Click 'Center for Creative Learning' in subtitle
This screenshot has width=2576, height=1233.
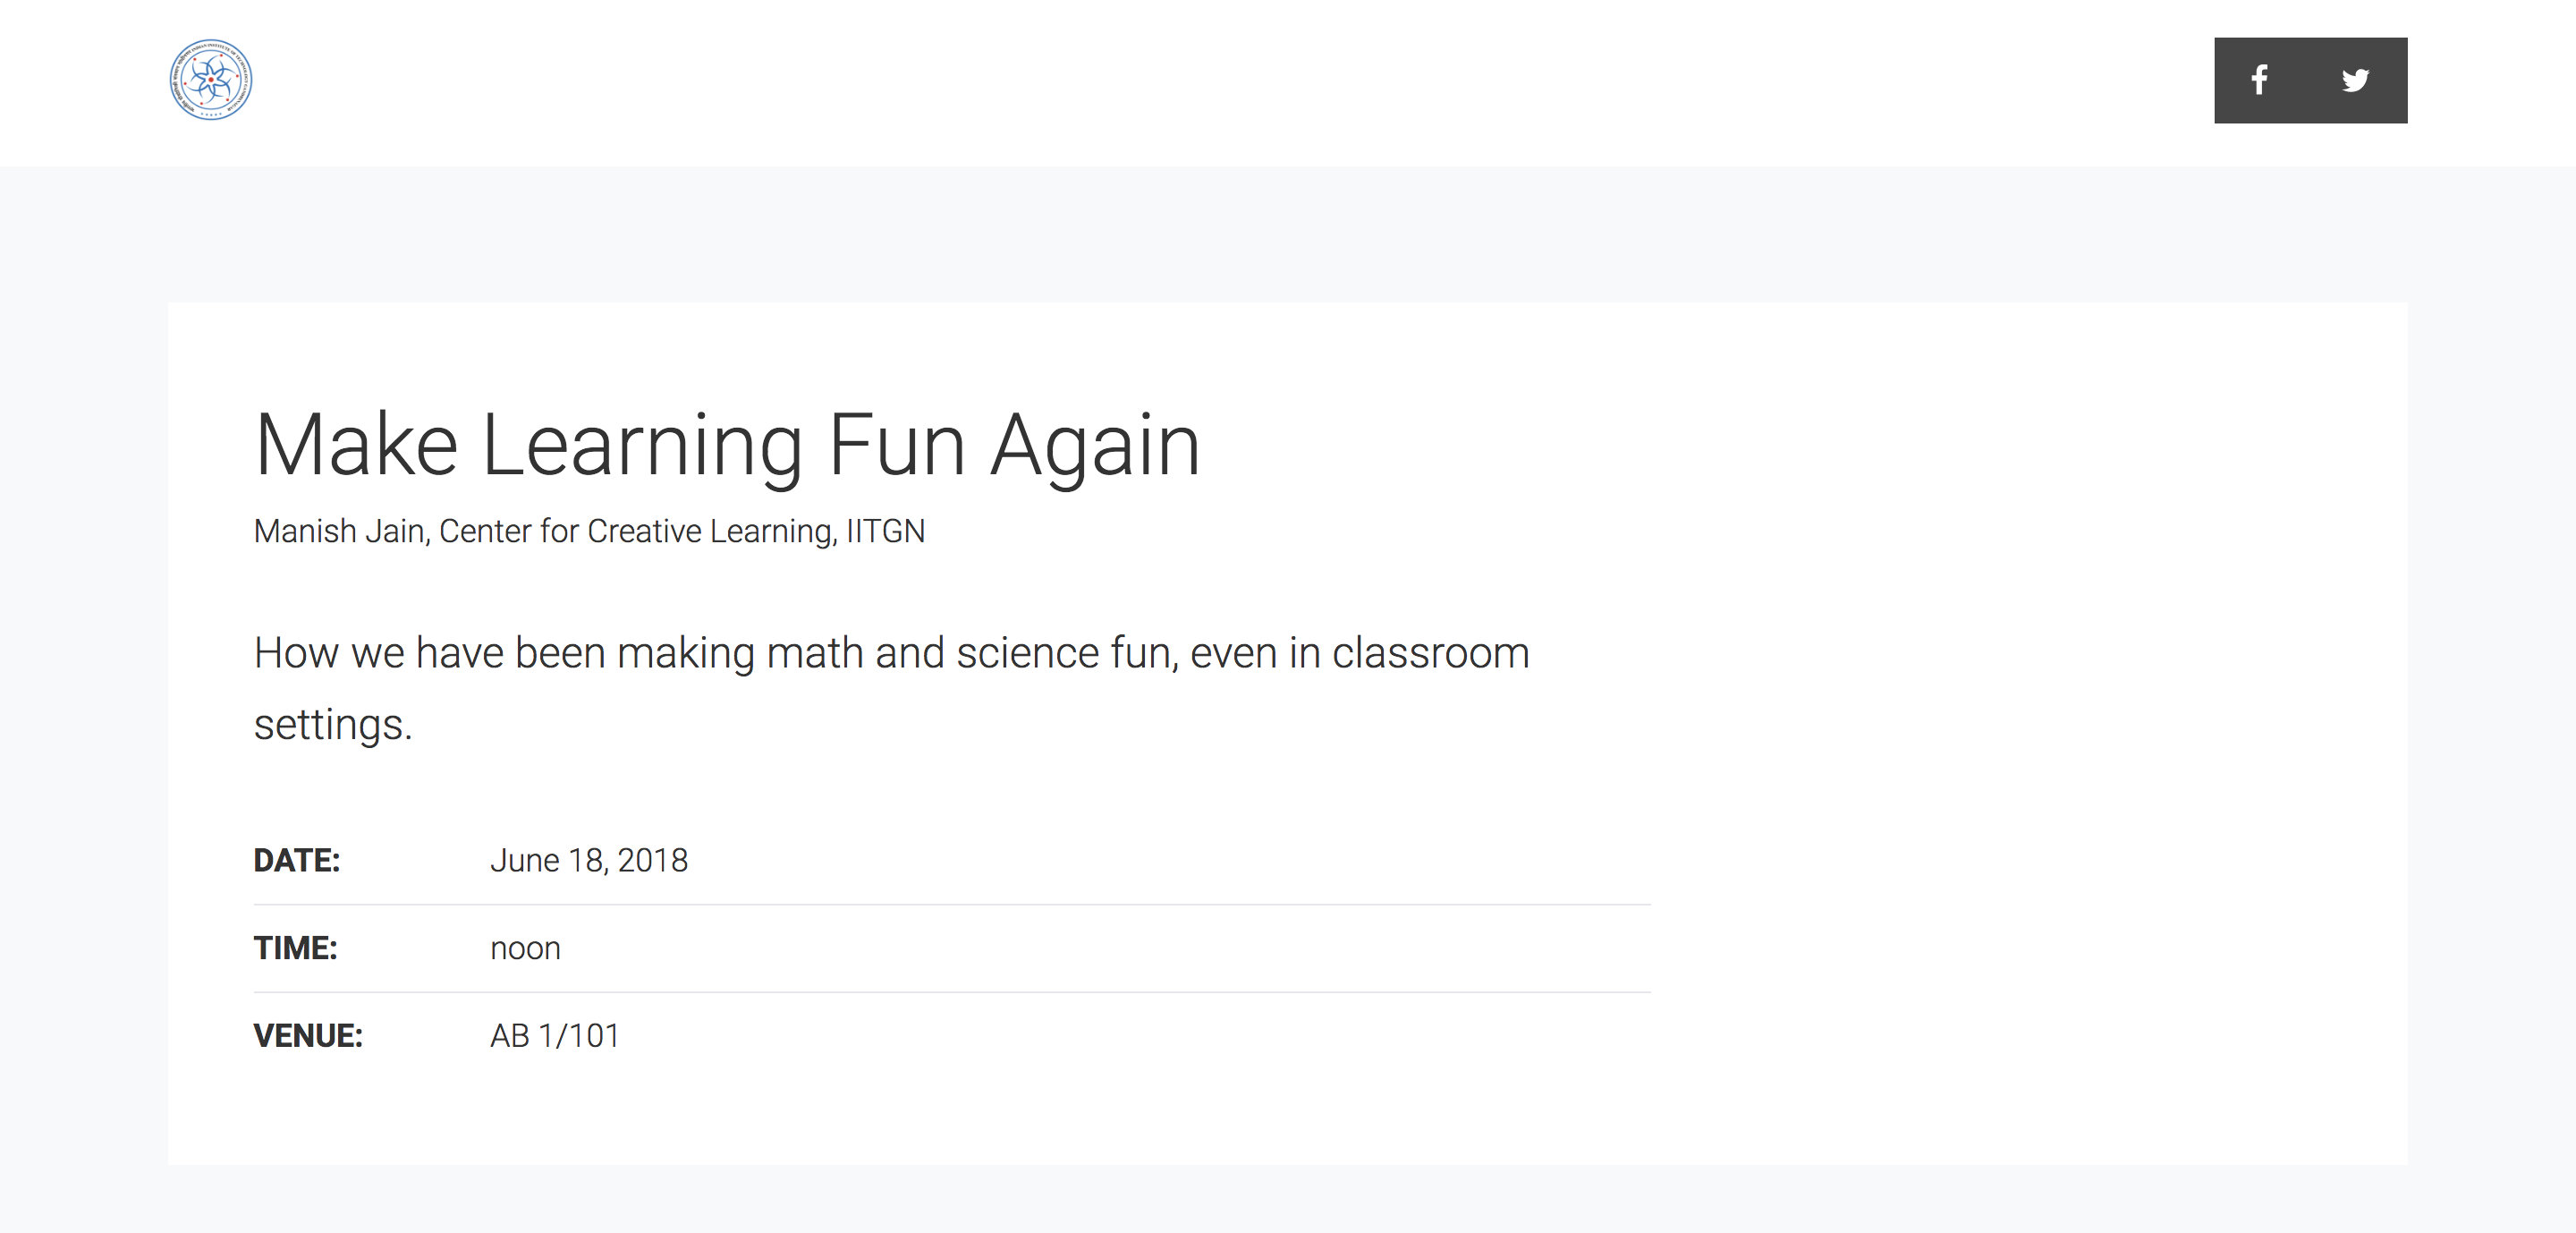(638, 531)
